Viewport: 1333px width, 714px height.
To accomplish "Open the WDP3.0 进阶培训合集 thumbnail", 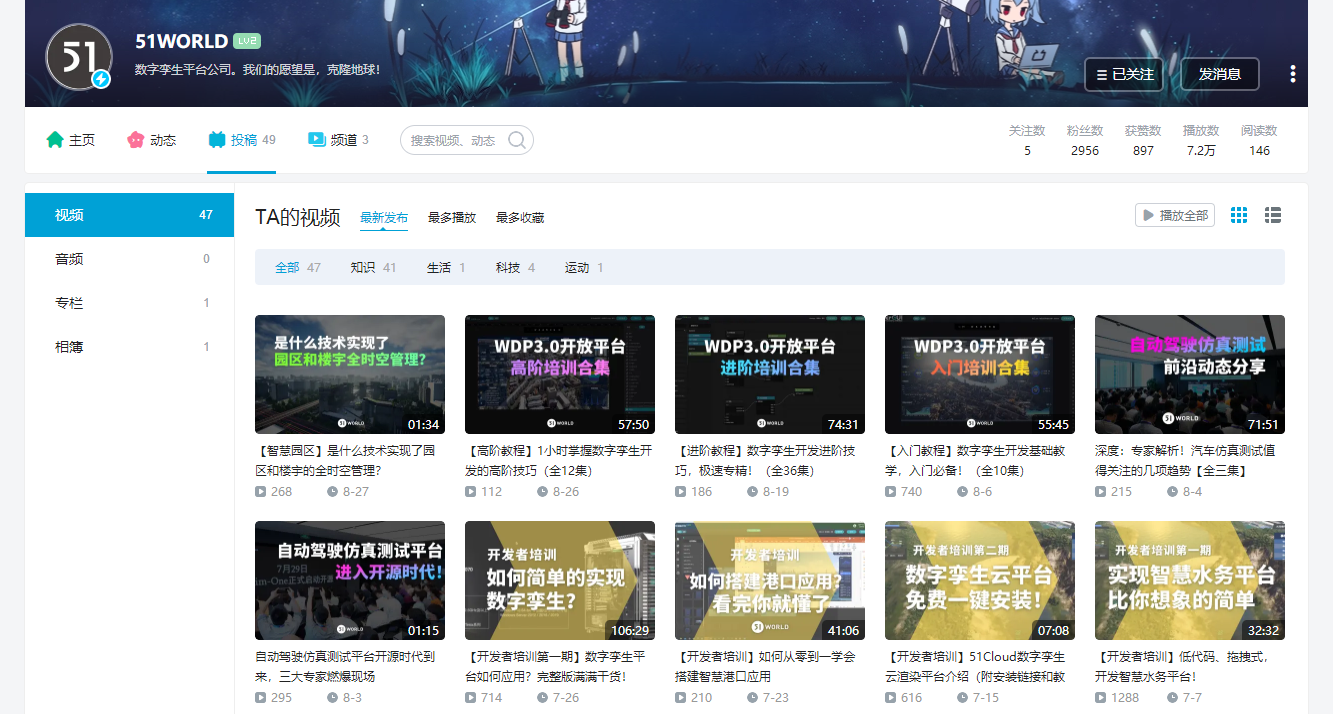I will (x=770, y=374).
